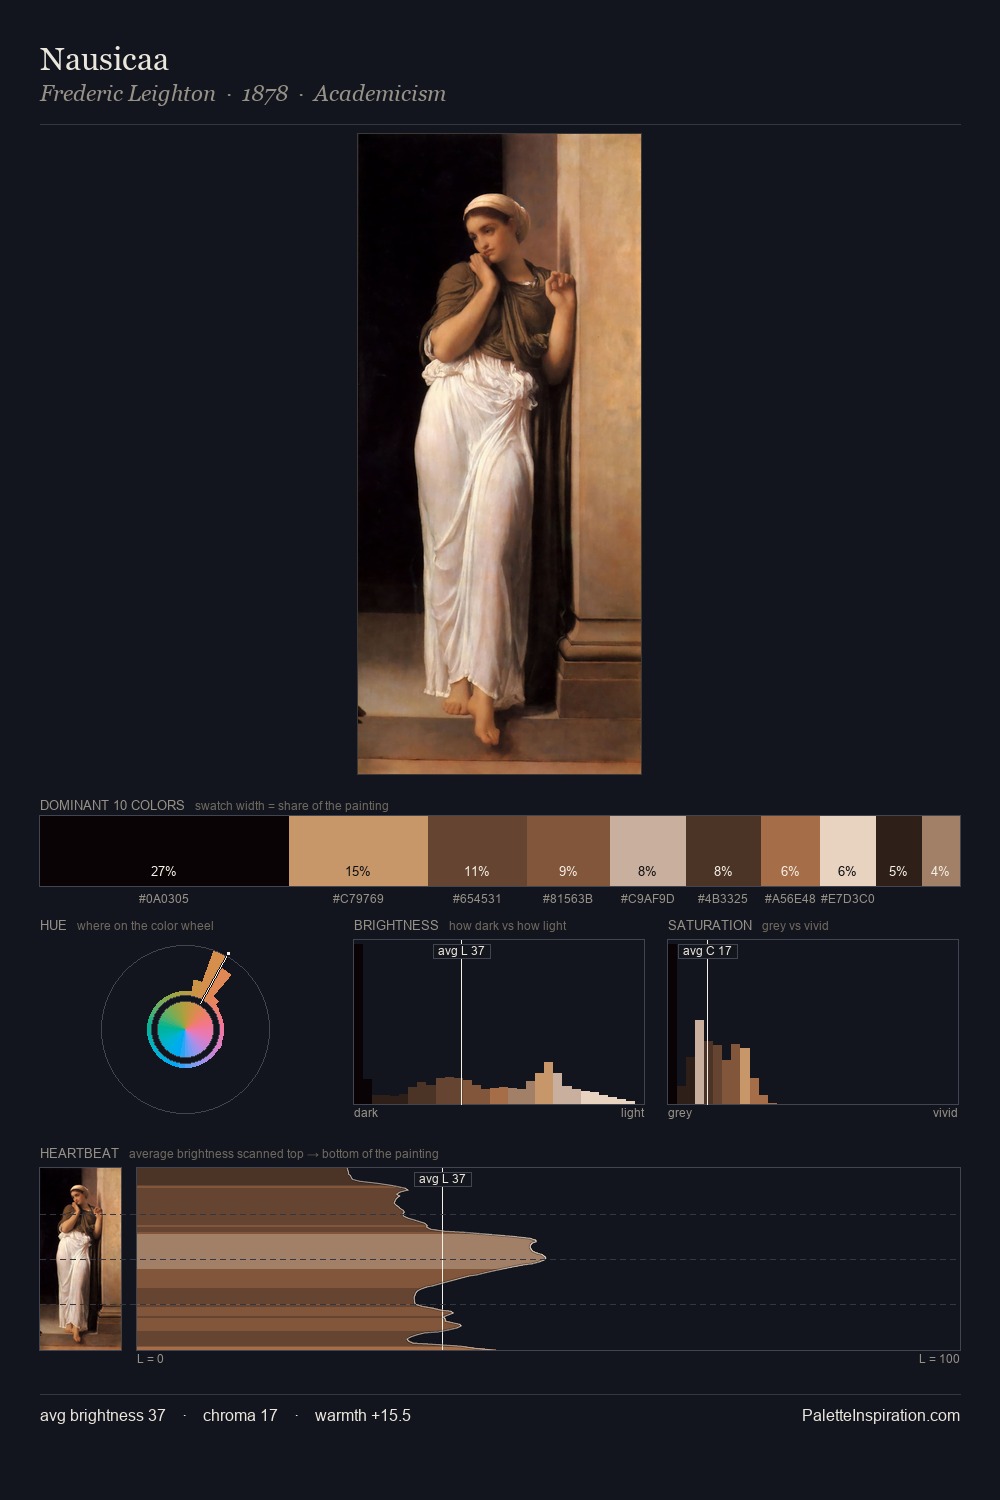
Task: Click the hex code #C9AF9D
Action: point(648,899)
